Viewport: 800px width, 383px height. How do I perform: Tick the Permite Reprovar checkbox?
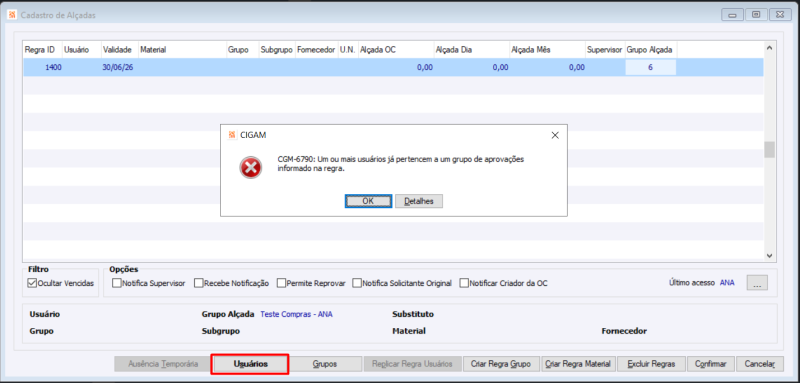click(x=281, y=283)
